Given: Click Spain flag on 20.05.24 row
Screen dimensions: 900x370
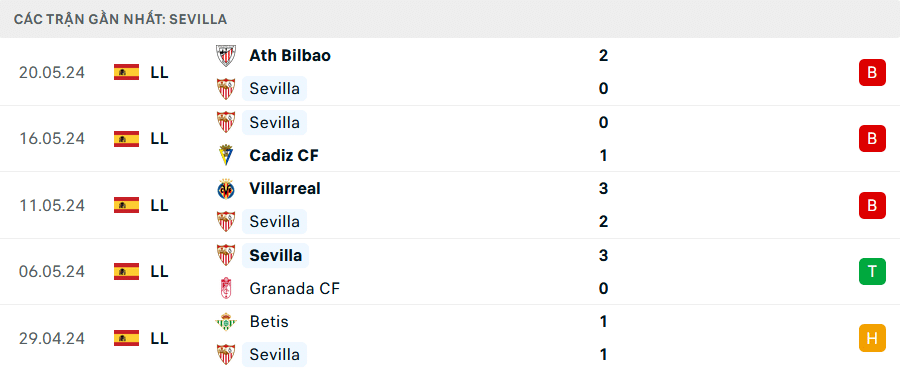Looking at the screenshot, I should click(126, 72).
